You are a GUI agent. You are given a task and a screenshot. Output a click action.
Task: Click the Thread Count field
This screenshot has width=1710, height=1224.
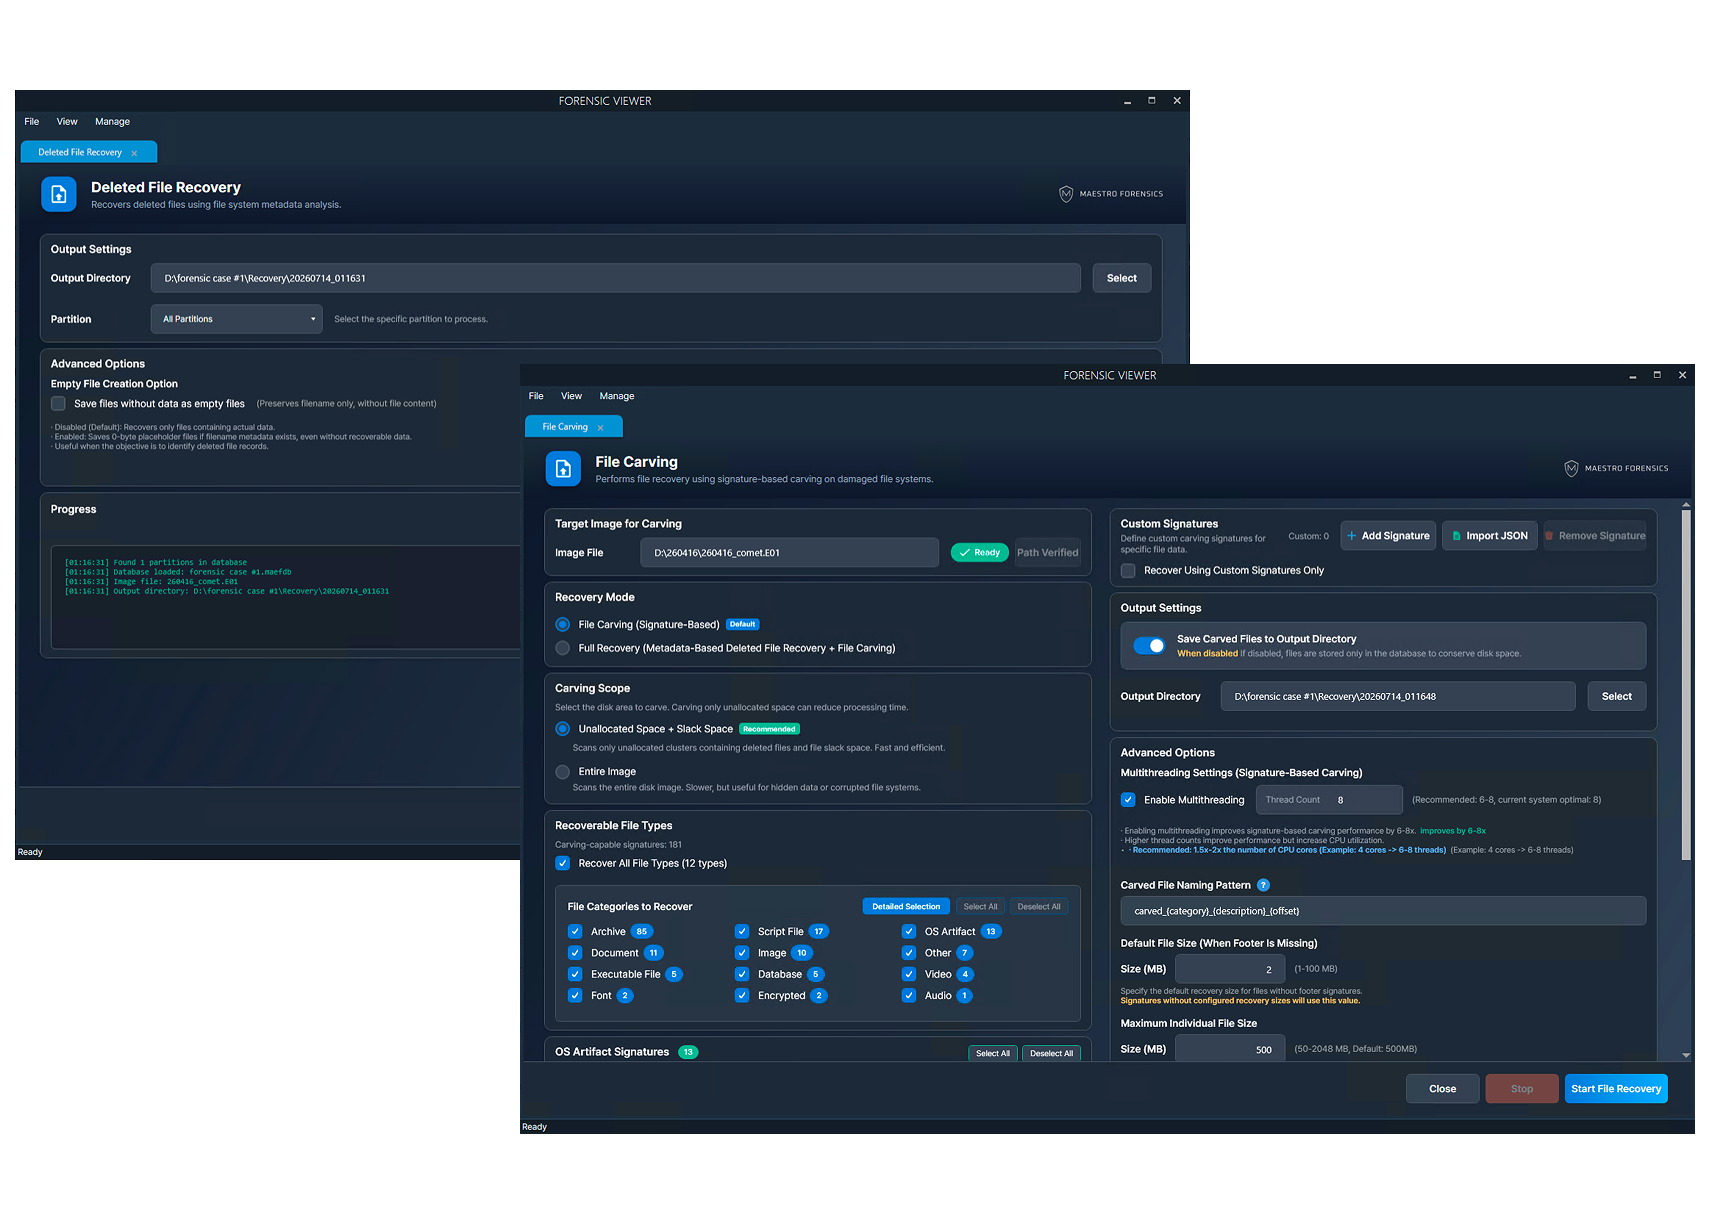pos(1329,800)
